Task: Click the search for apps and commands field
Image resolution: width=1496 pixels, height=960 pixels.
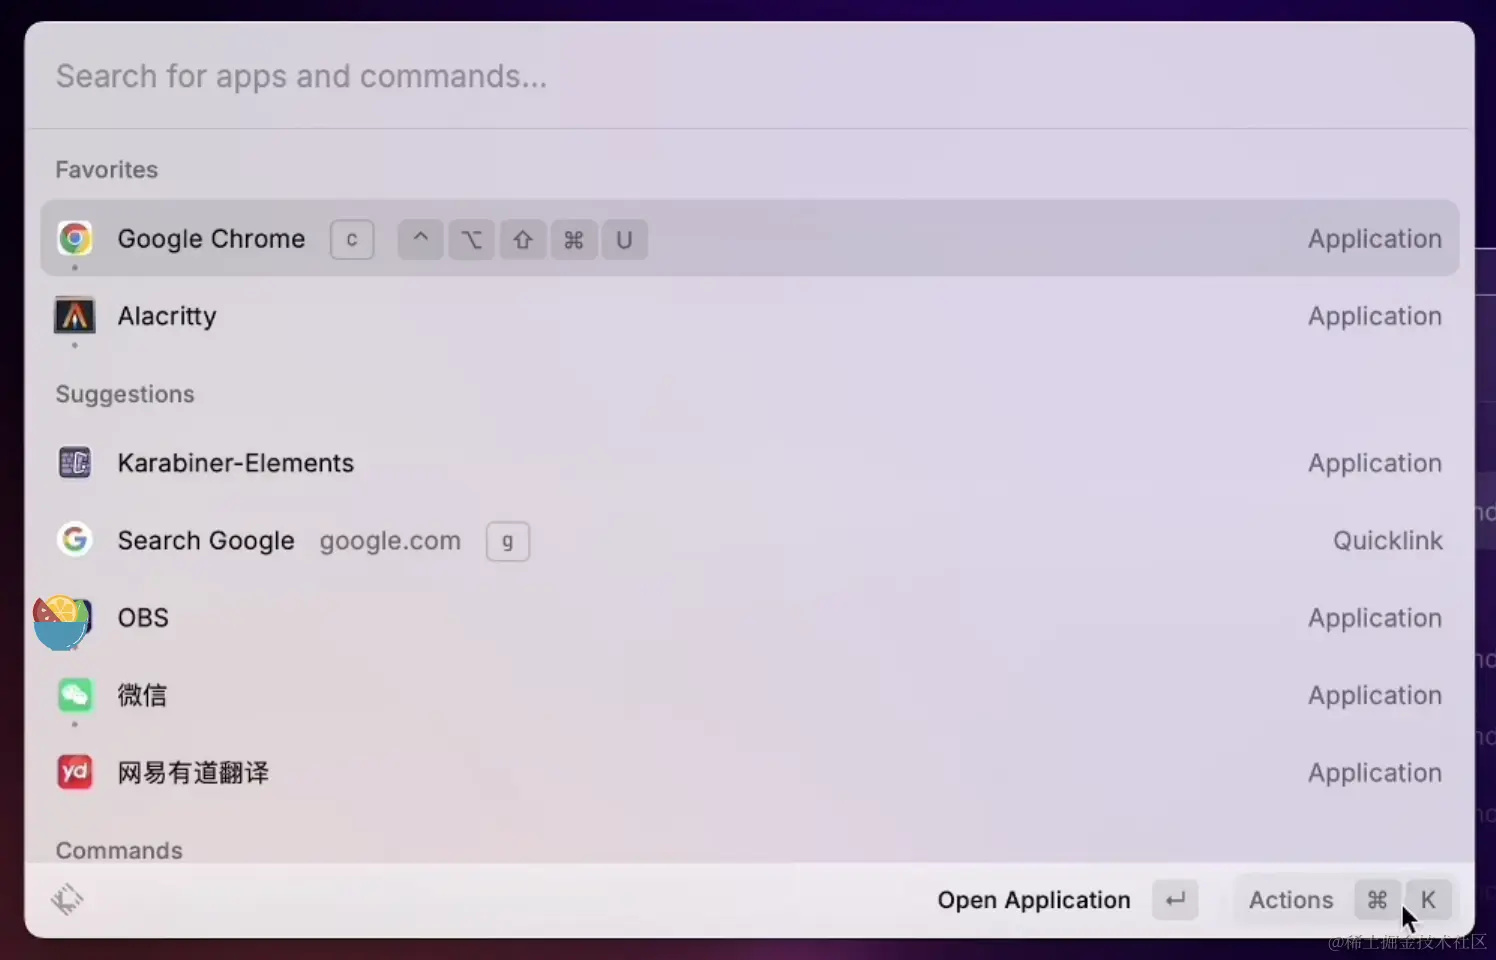Action: [x=748, y=76]
